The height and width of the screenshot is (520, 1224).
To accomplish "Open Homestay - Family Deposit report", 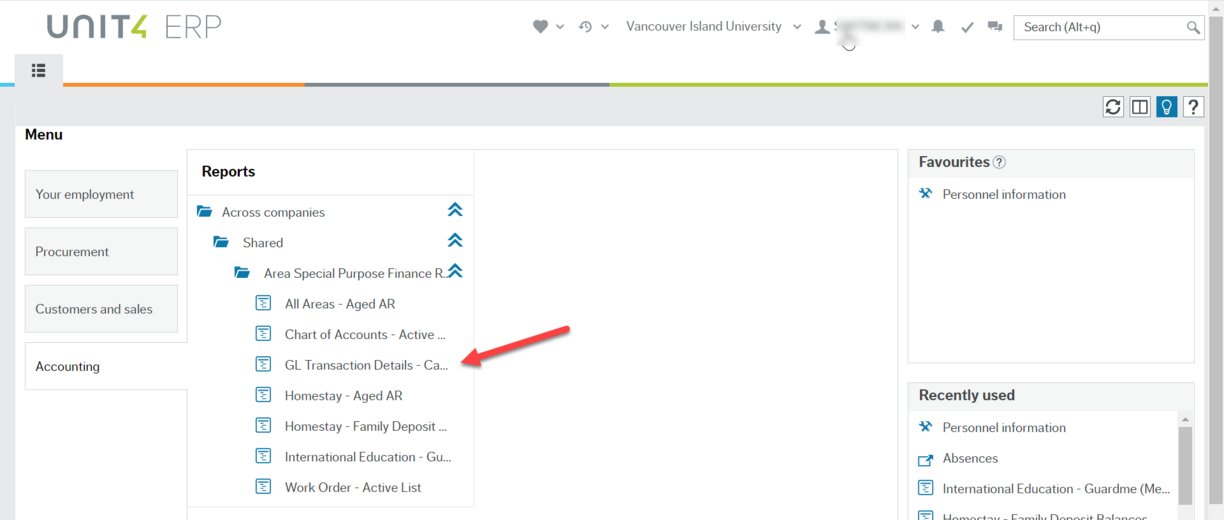I will pyautogui.click(x=366, y=427).
